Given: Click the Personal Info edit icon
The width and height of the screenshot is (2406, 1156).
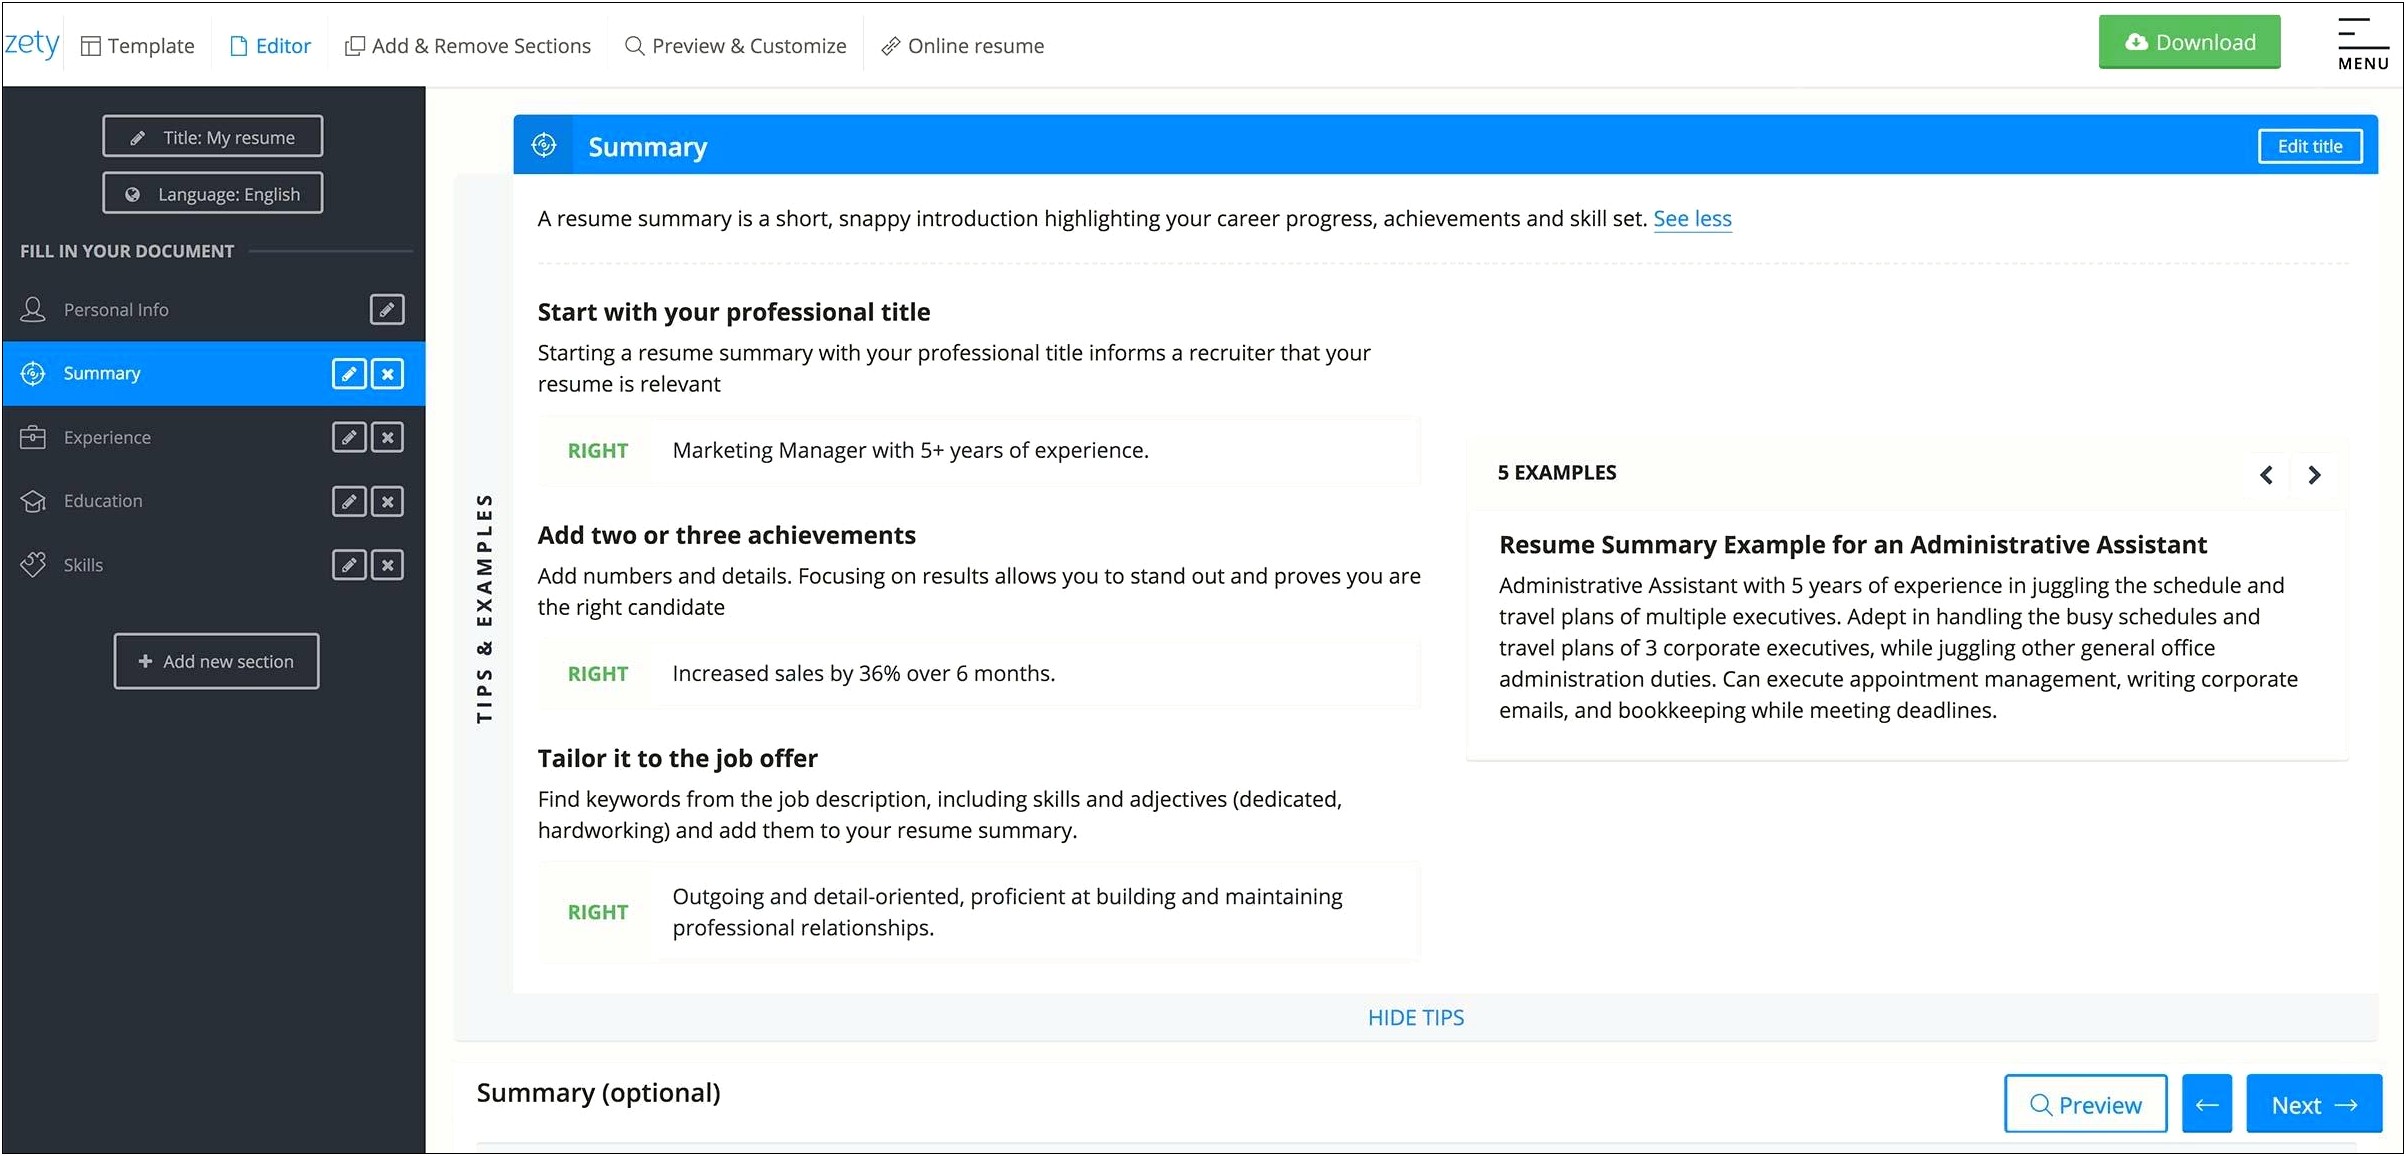Looking at the screenshot, I should 390,307.
